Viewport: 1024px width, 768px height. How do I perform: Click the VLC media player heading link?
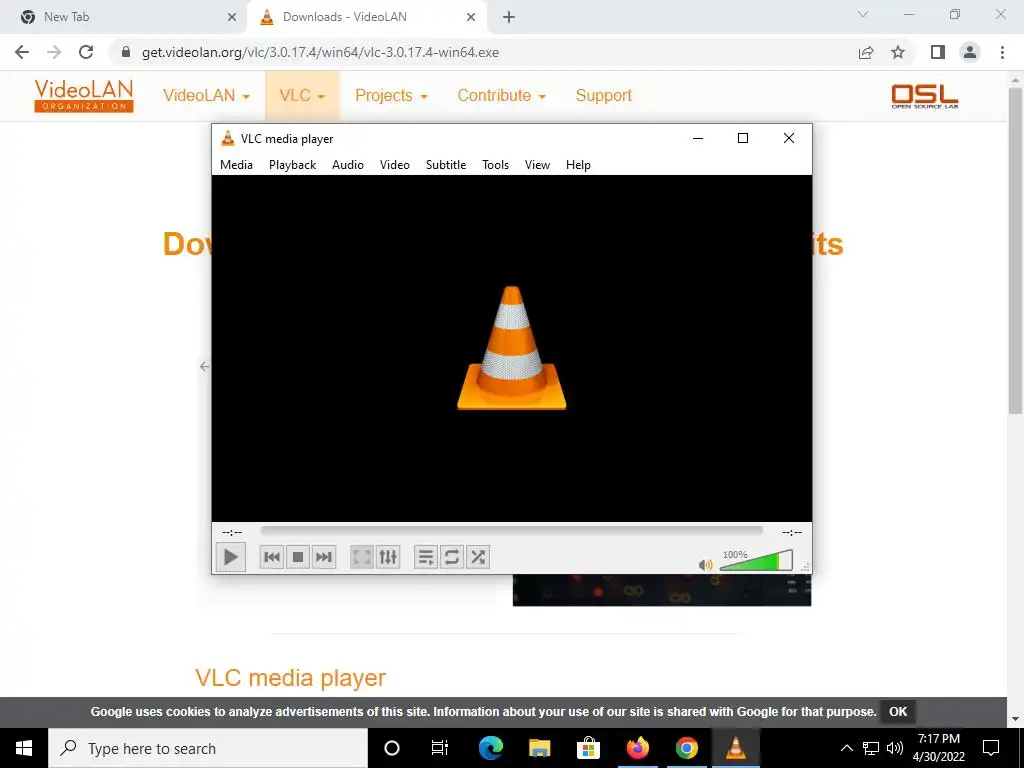(290, 678)
